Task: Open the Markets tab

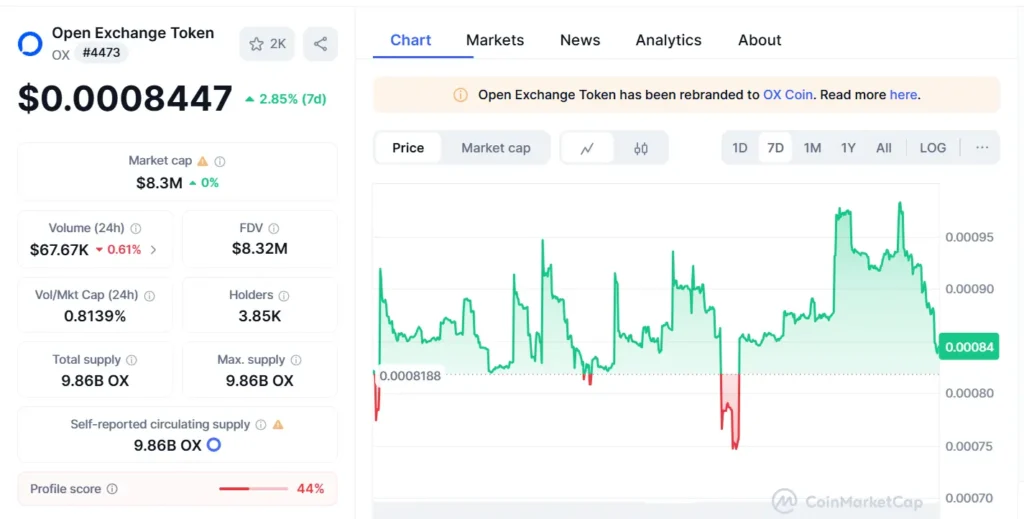Action: coord(495,40)
